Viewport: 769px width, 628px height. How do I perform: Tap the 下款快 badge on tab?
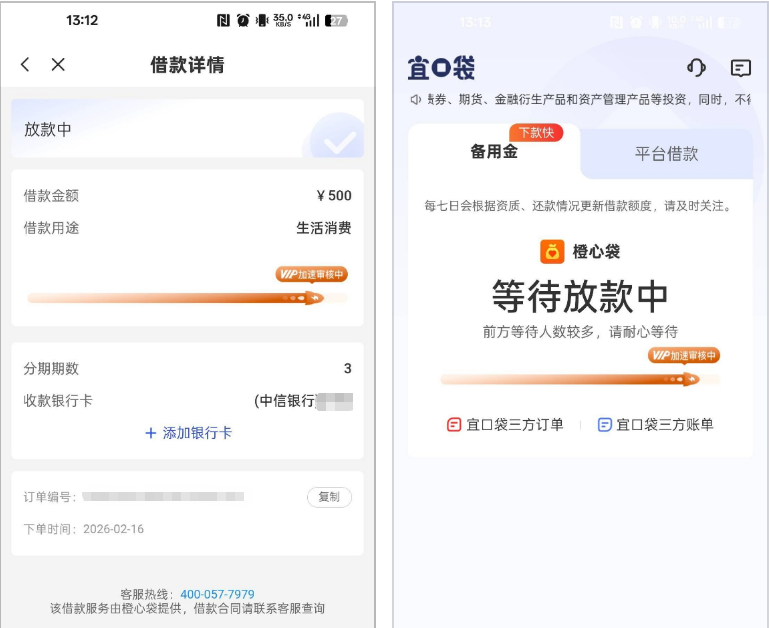[x=536, y=132]
